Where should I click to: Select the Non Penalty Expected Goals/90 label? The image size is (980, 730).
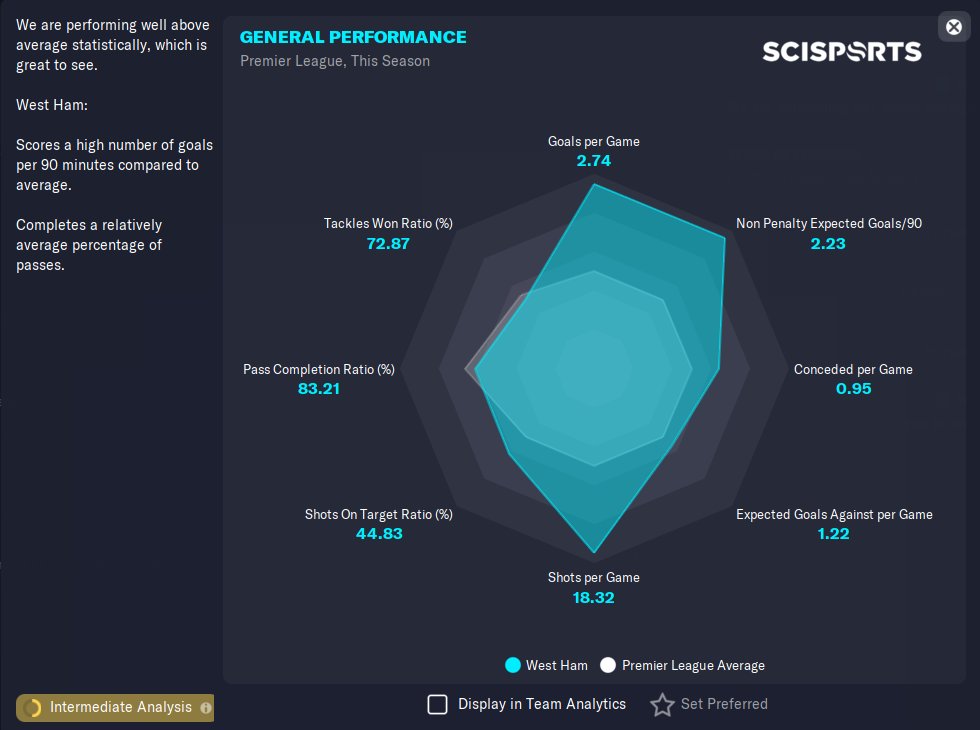tap(828, 223)
